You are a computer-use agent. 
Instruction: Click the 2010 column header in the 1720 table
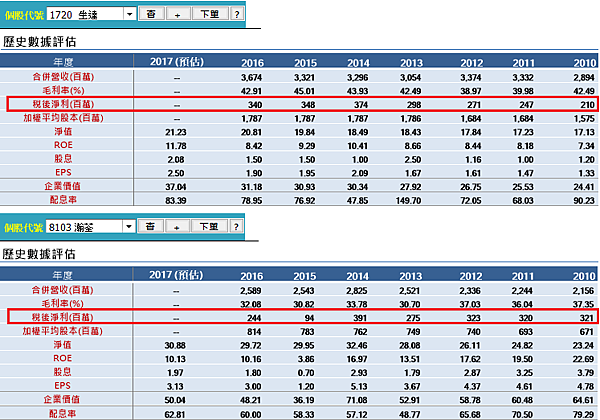(x=585, y=63)
